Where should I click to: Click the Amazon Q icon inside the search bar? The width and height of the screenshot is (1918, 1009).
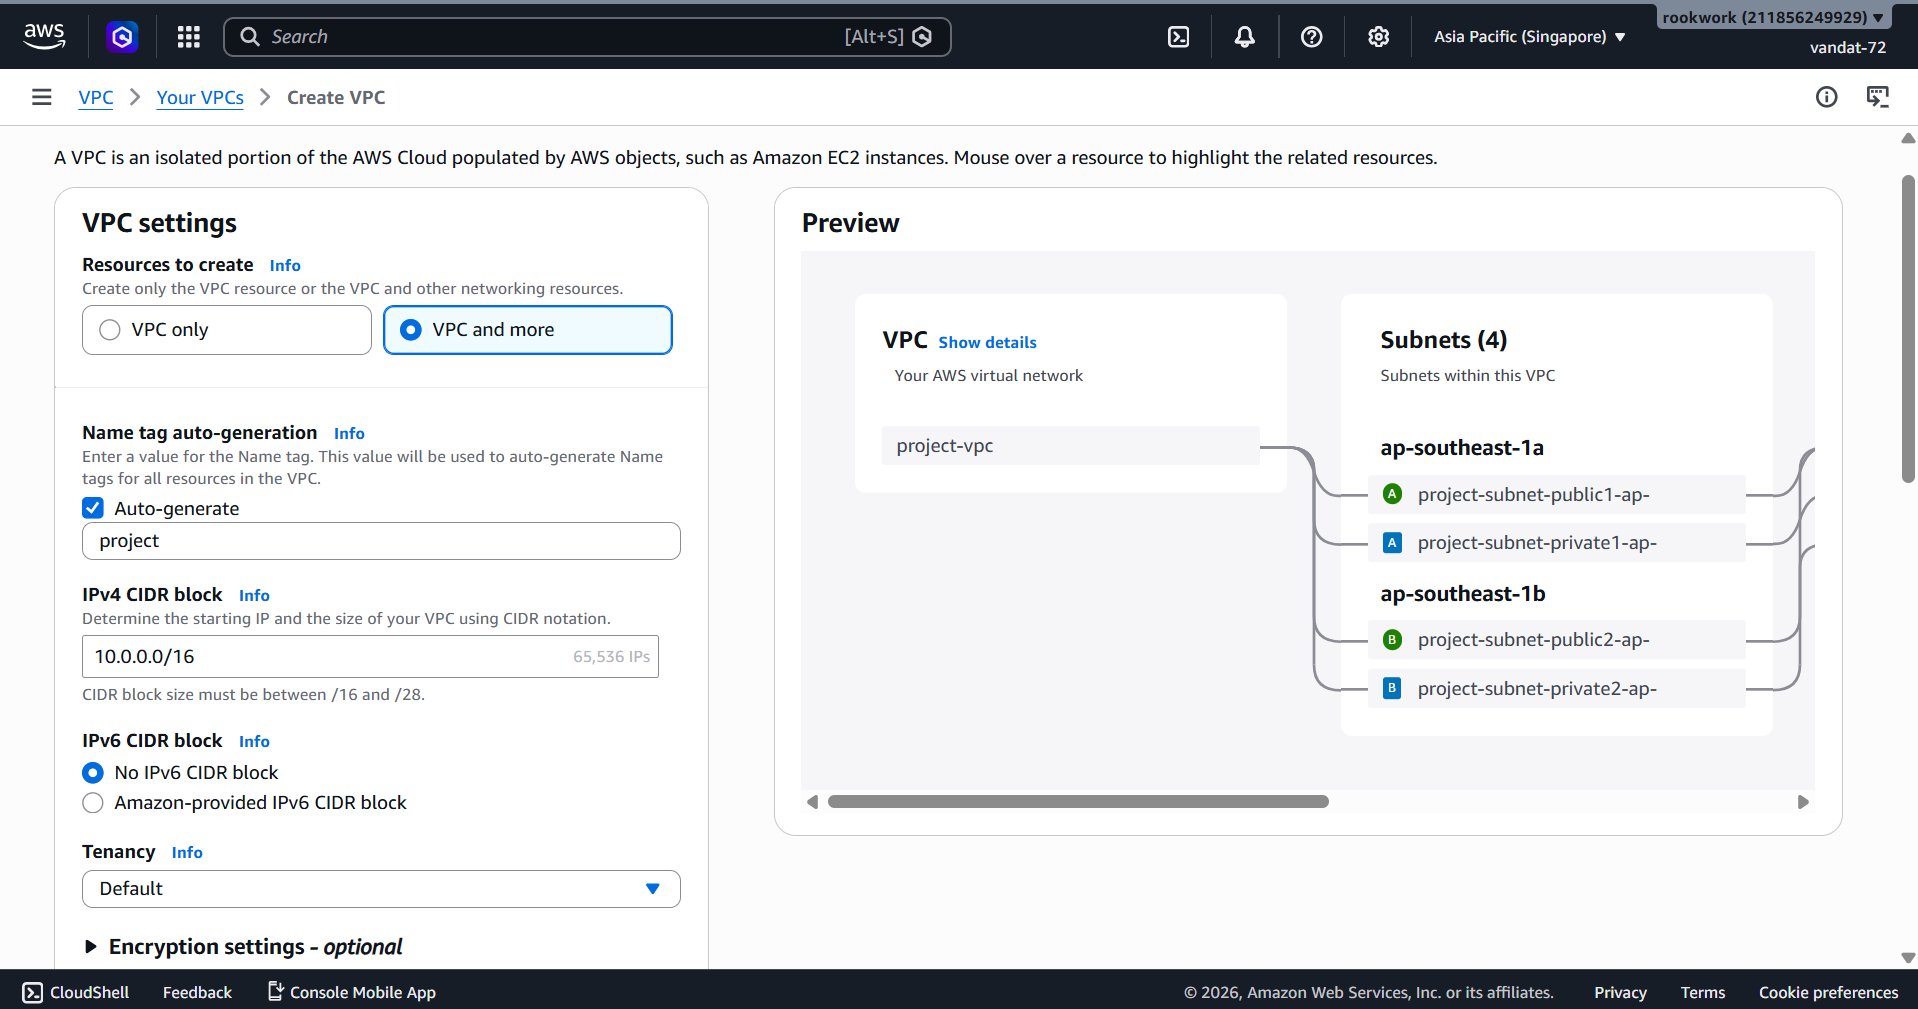pyautogui.click(x=922, y=37)
